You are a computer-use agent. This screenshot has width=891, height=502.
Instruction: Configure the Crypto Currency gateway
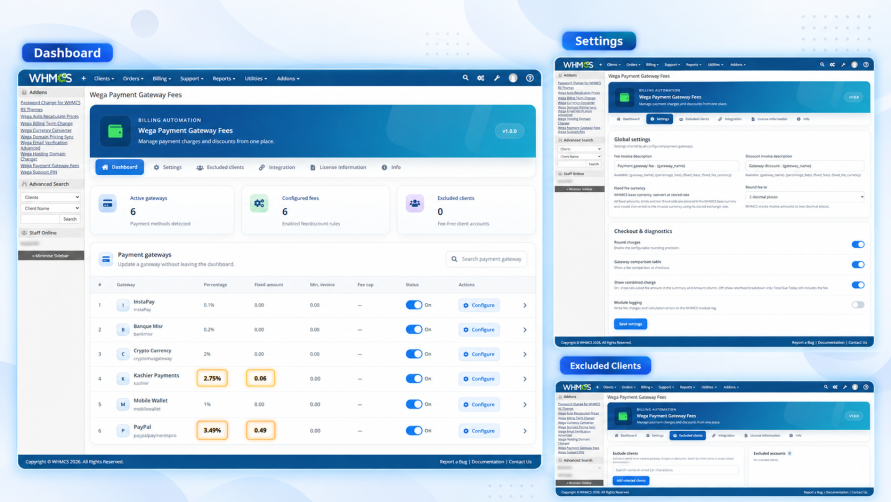tap(479, 354)
